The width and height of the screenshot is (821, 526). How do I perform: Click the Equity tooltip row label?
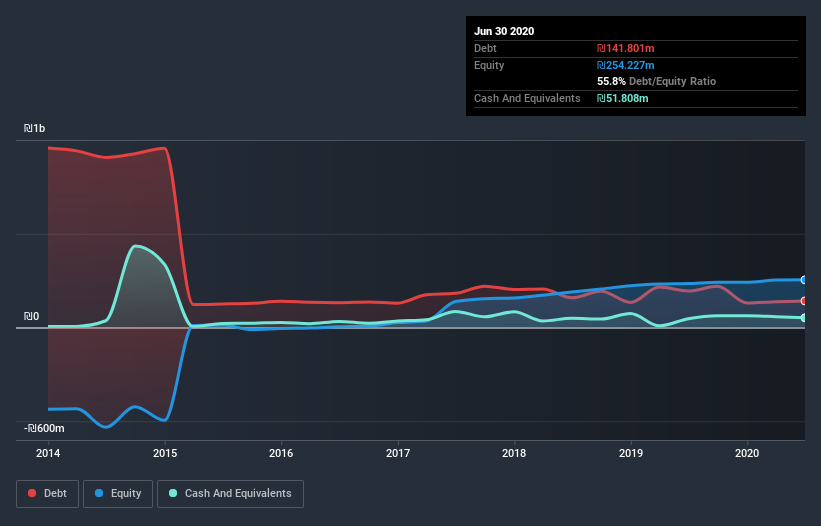(x=489, y=65)
